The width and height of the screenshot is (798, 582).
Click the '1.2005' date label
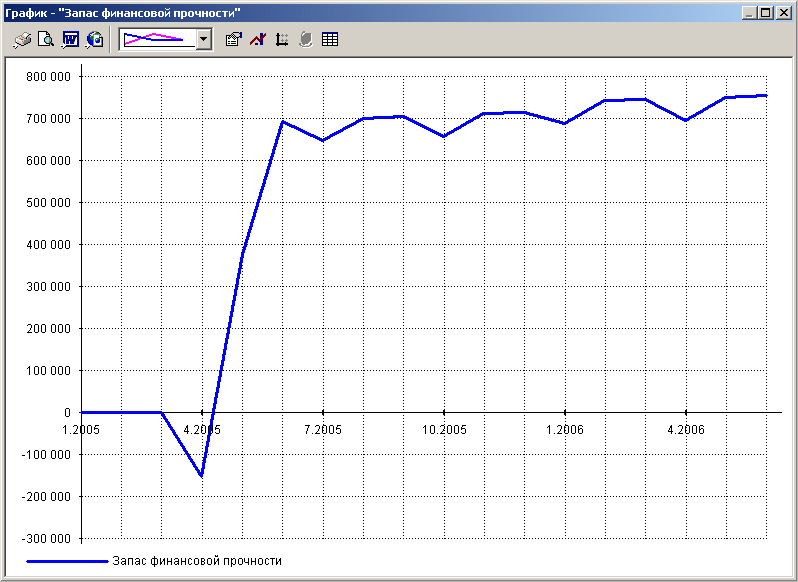pos(81,430)
